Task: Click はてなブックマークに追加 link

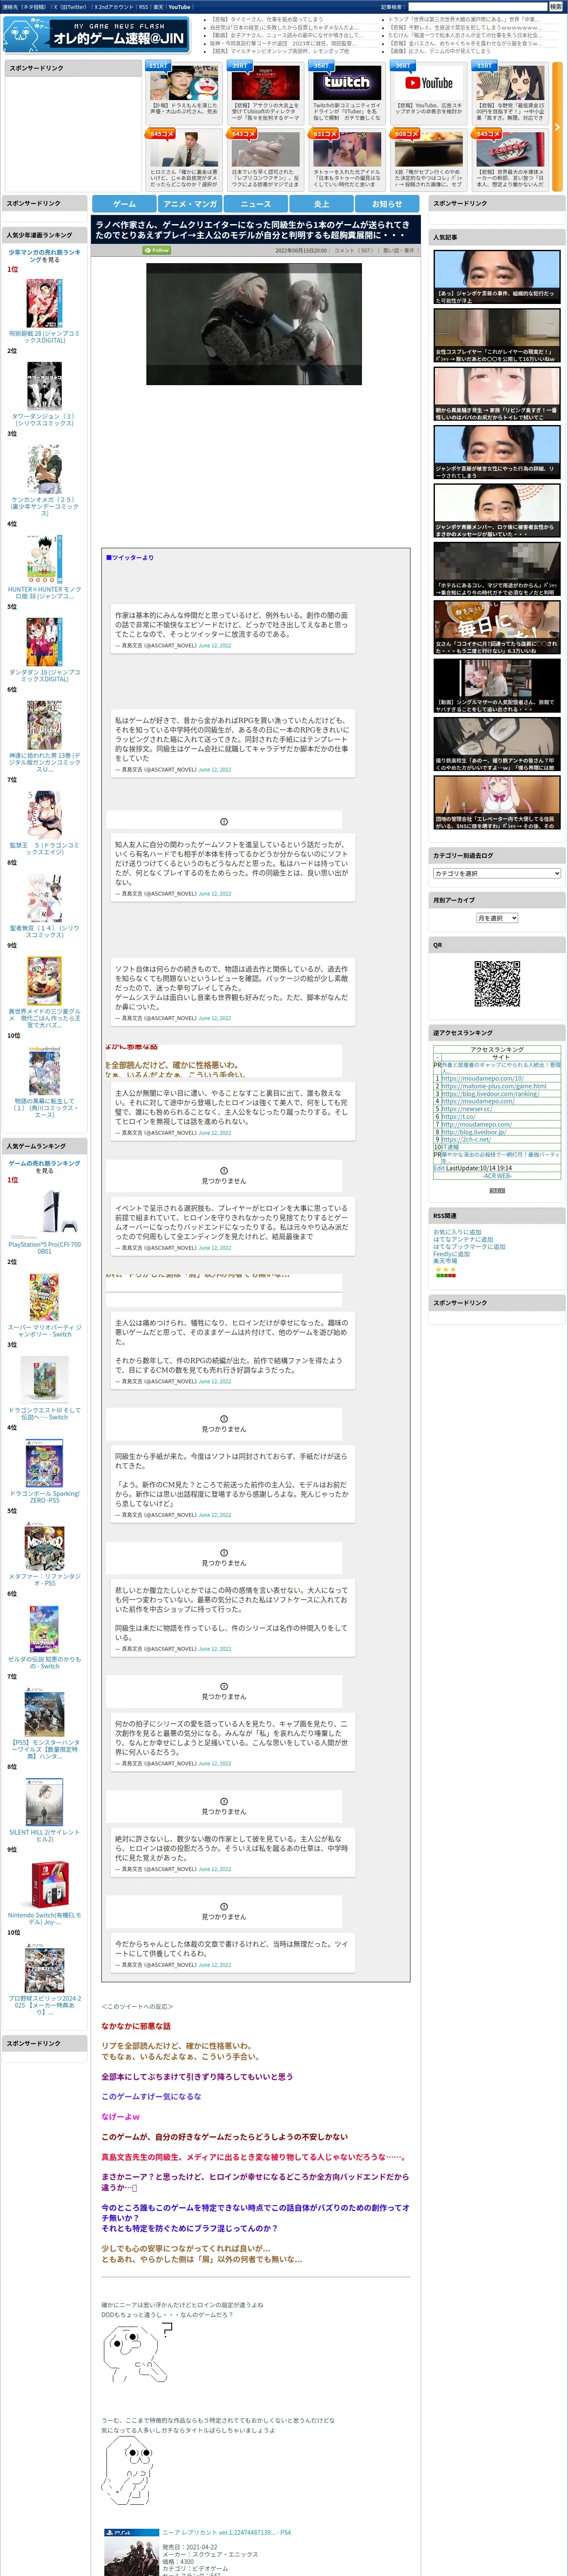Action: pyautogui.click(x=469, y=1247)
